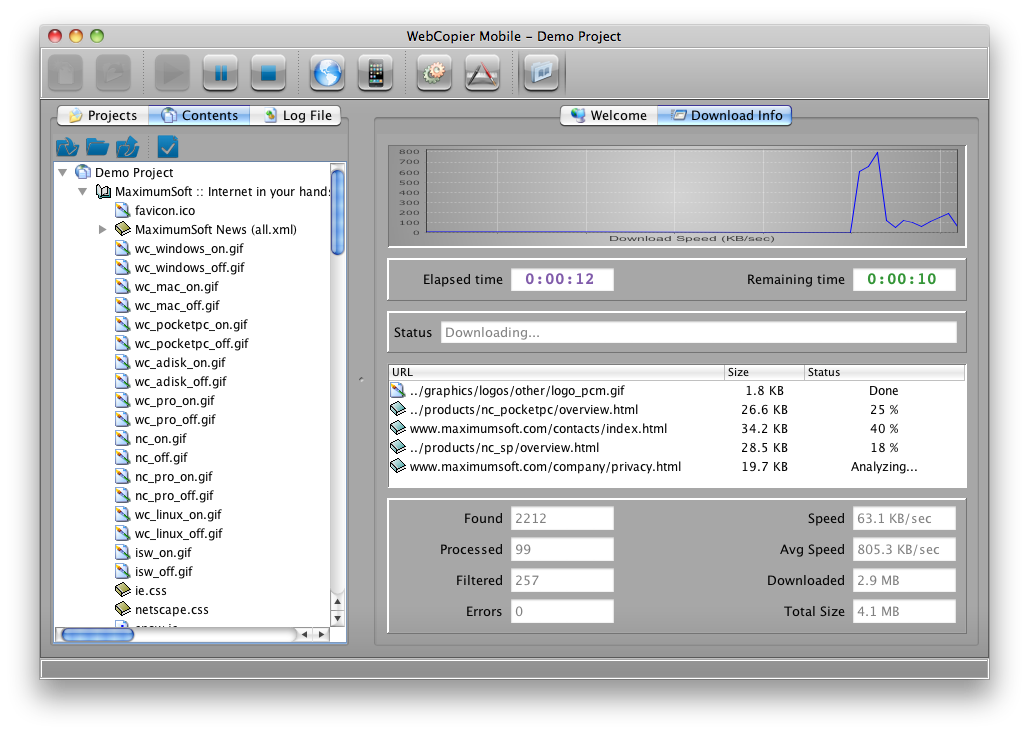Click the compass and pencil tools icon
Screen dimensions: 1029x734
[x=482, y=73]
